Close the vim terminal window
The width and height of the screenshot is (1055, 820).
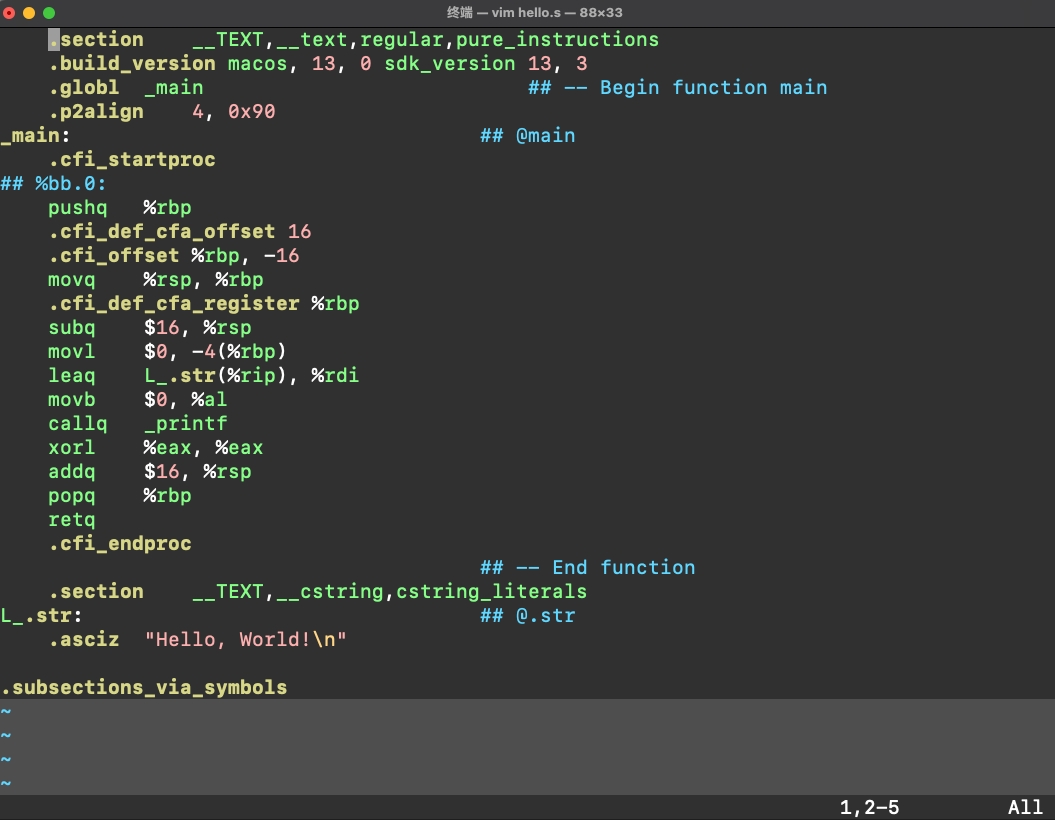(9, 13)
